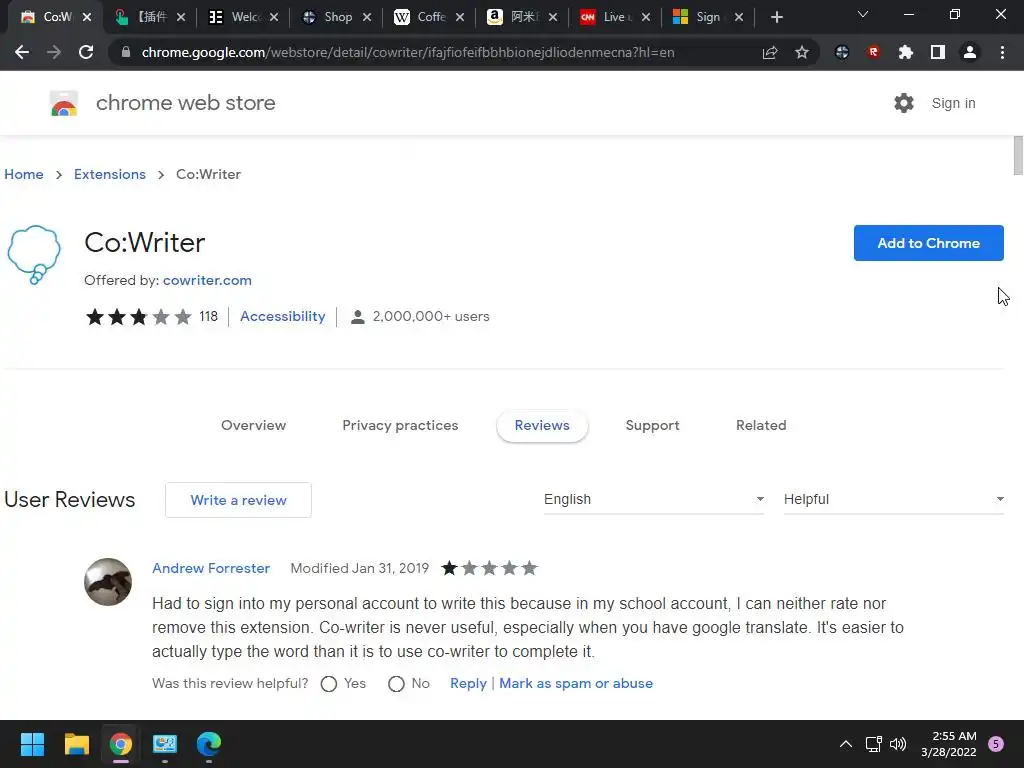Click the page vertical scrollbar thumb

(1018, 156)
